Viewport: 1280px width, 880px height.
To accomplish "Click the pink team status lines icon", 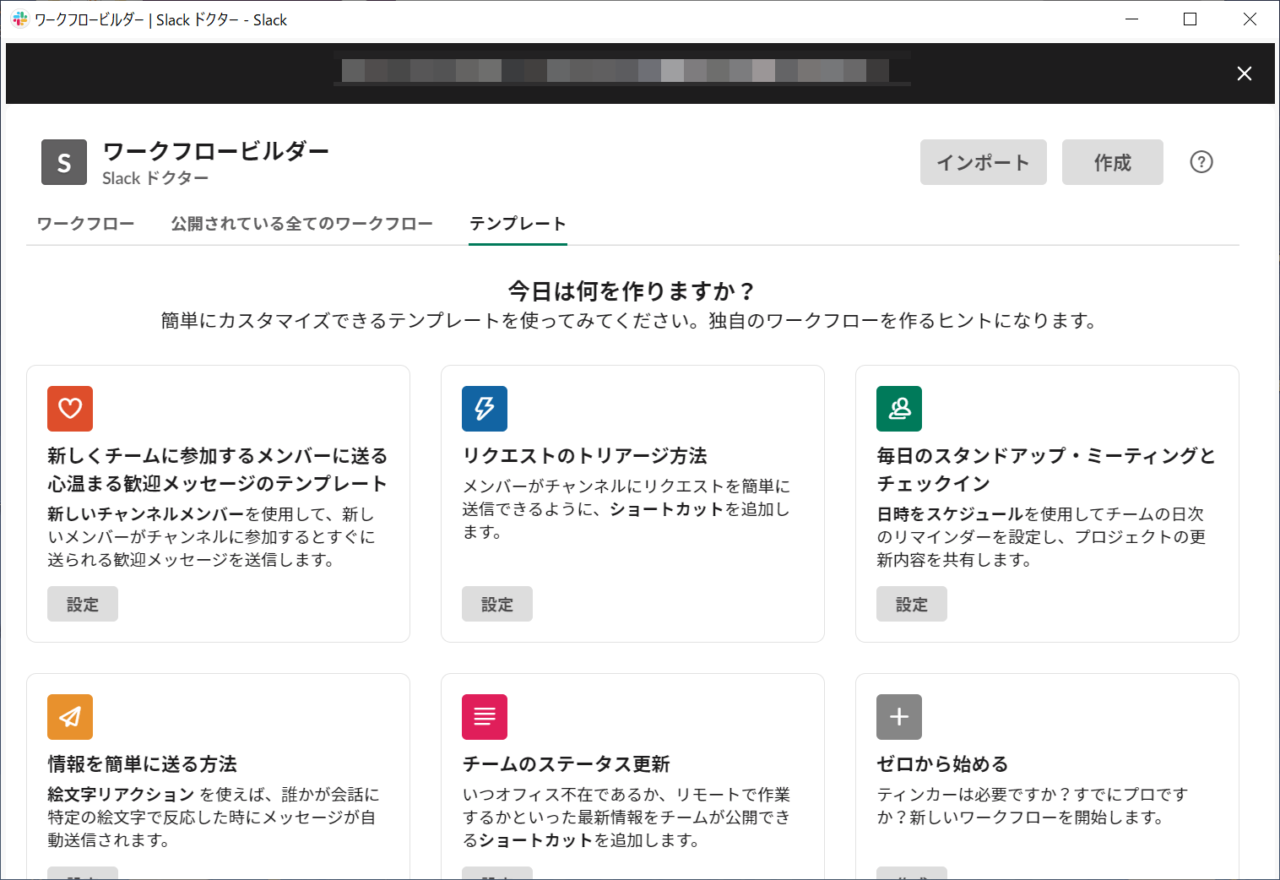I will point(484,717).
